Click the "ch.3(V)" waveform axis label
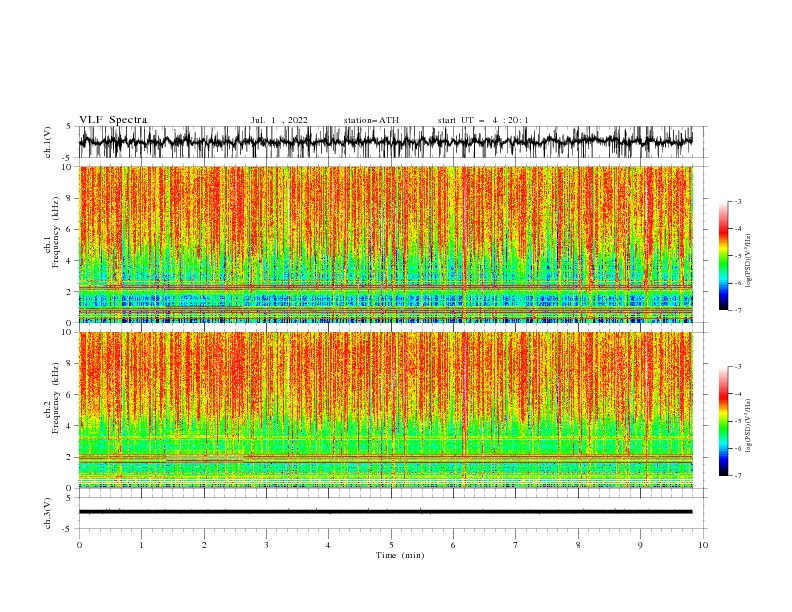Viewport: 792px width, 612px height. click(x=48, y=513)
